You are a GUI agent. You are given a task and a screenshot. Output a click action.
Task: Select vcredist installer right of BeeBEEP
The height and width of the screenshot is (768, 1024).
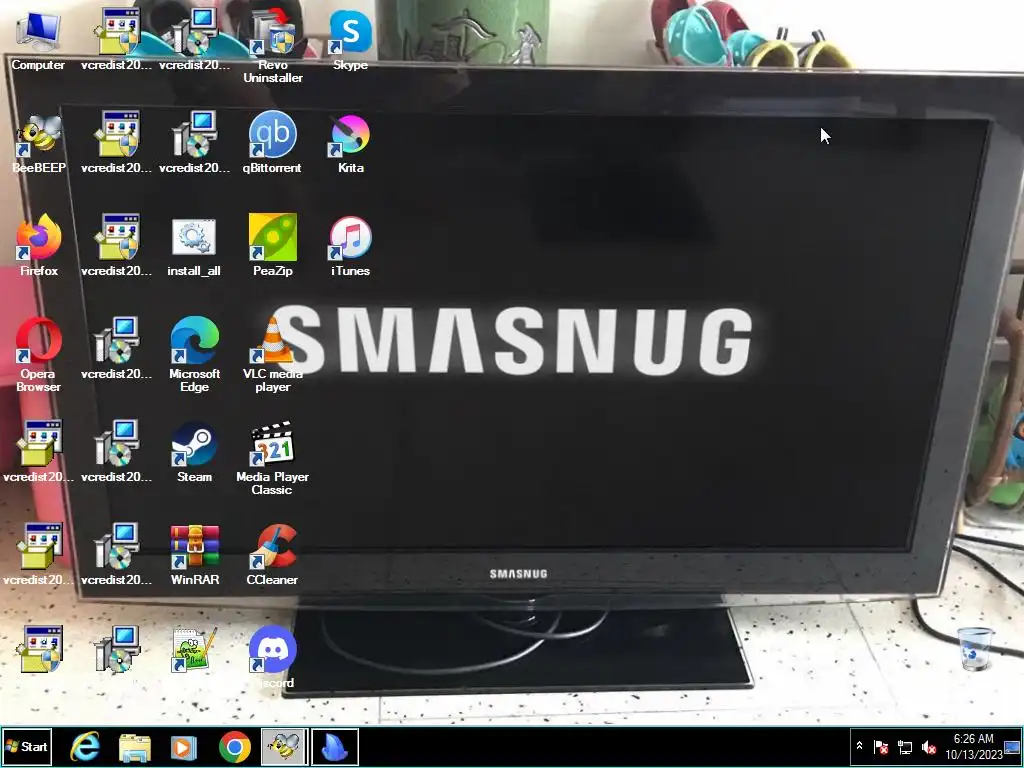coord(116,144)
